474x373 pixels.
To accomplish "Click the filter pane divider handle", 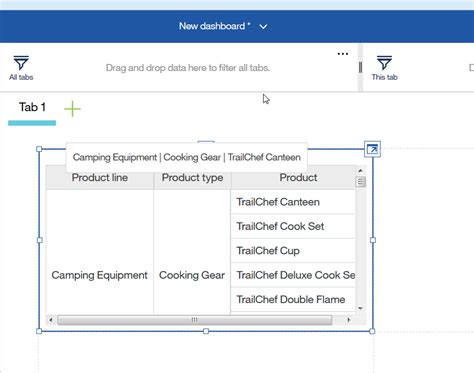I will click(x=360, y=67).
